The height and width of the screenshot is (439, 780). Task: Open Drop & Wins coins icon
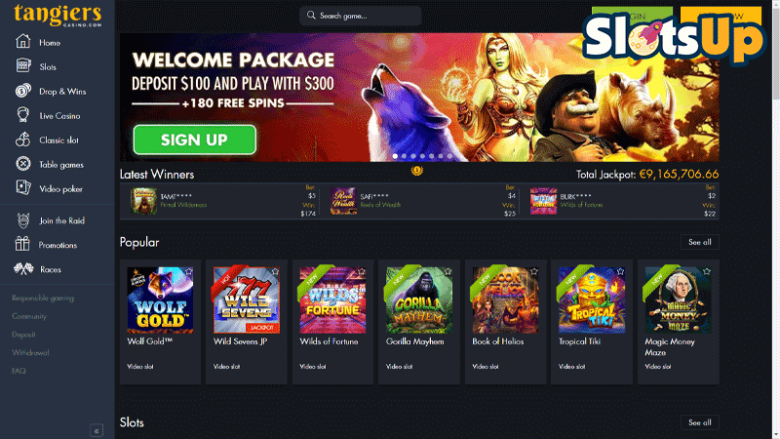23,90
